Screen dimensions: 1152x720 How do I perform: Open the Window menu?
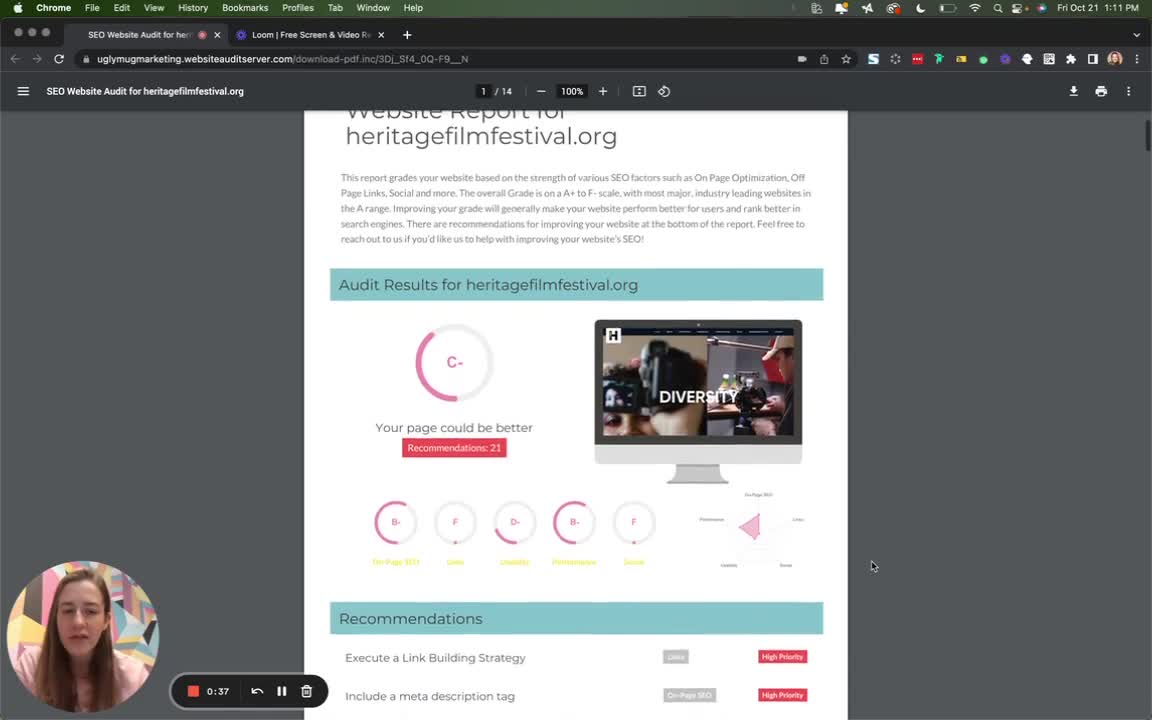point(372,8)
